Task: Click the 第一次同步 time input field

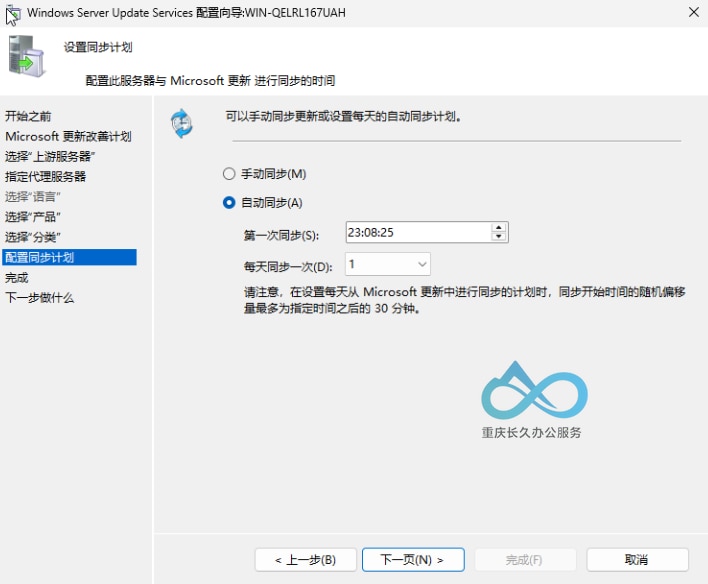Action: click(x=418, y=232)
